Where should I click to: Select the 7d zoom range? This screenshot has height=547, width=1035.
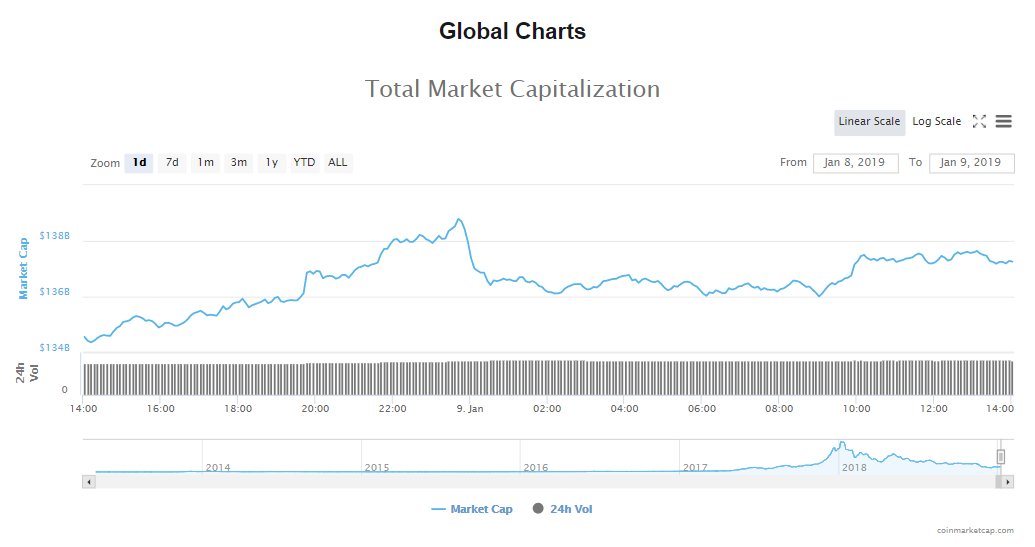(172, 163)
